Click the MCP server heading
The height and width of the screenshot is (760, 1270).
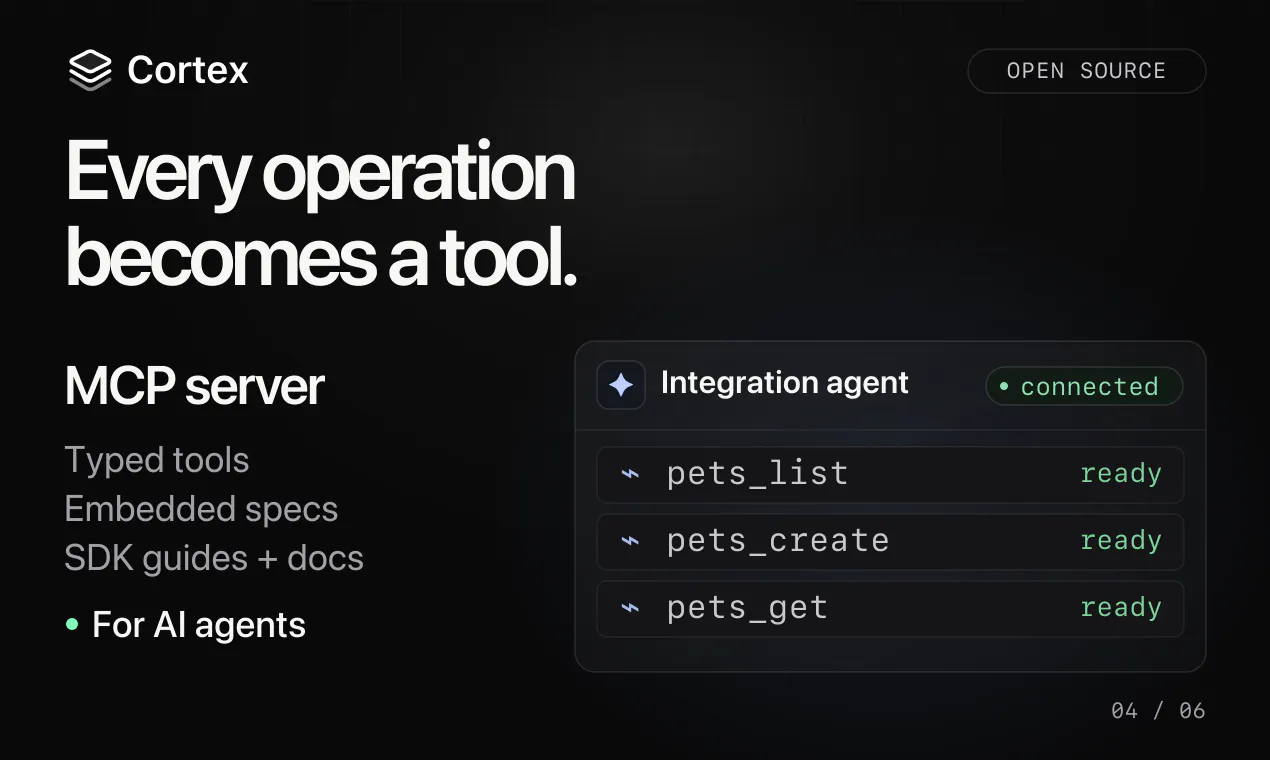[195, 386]
